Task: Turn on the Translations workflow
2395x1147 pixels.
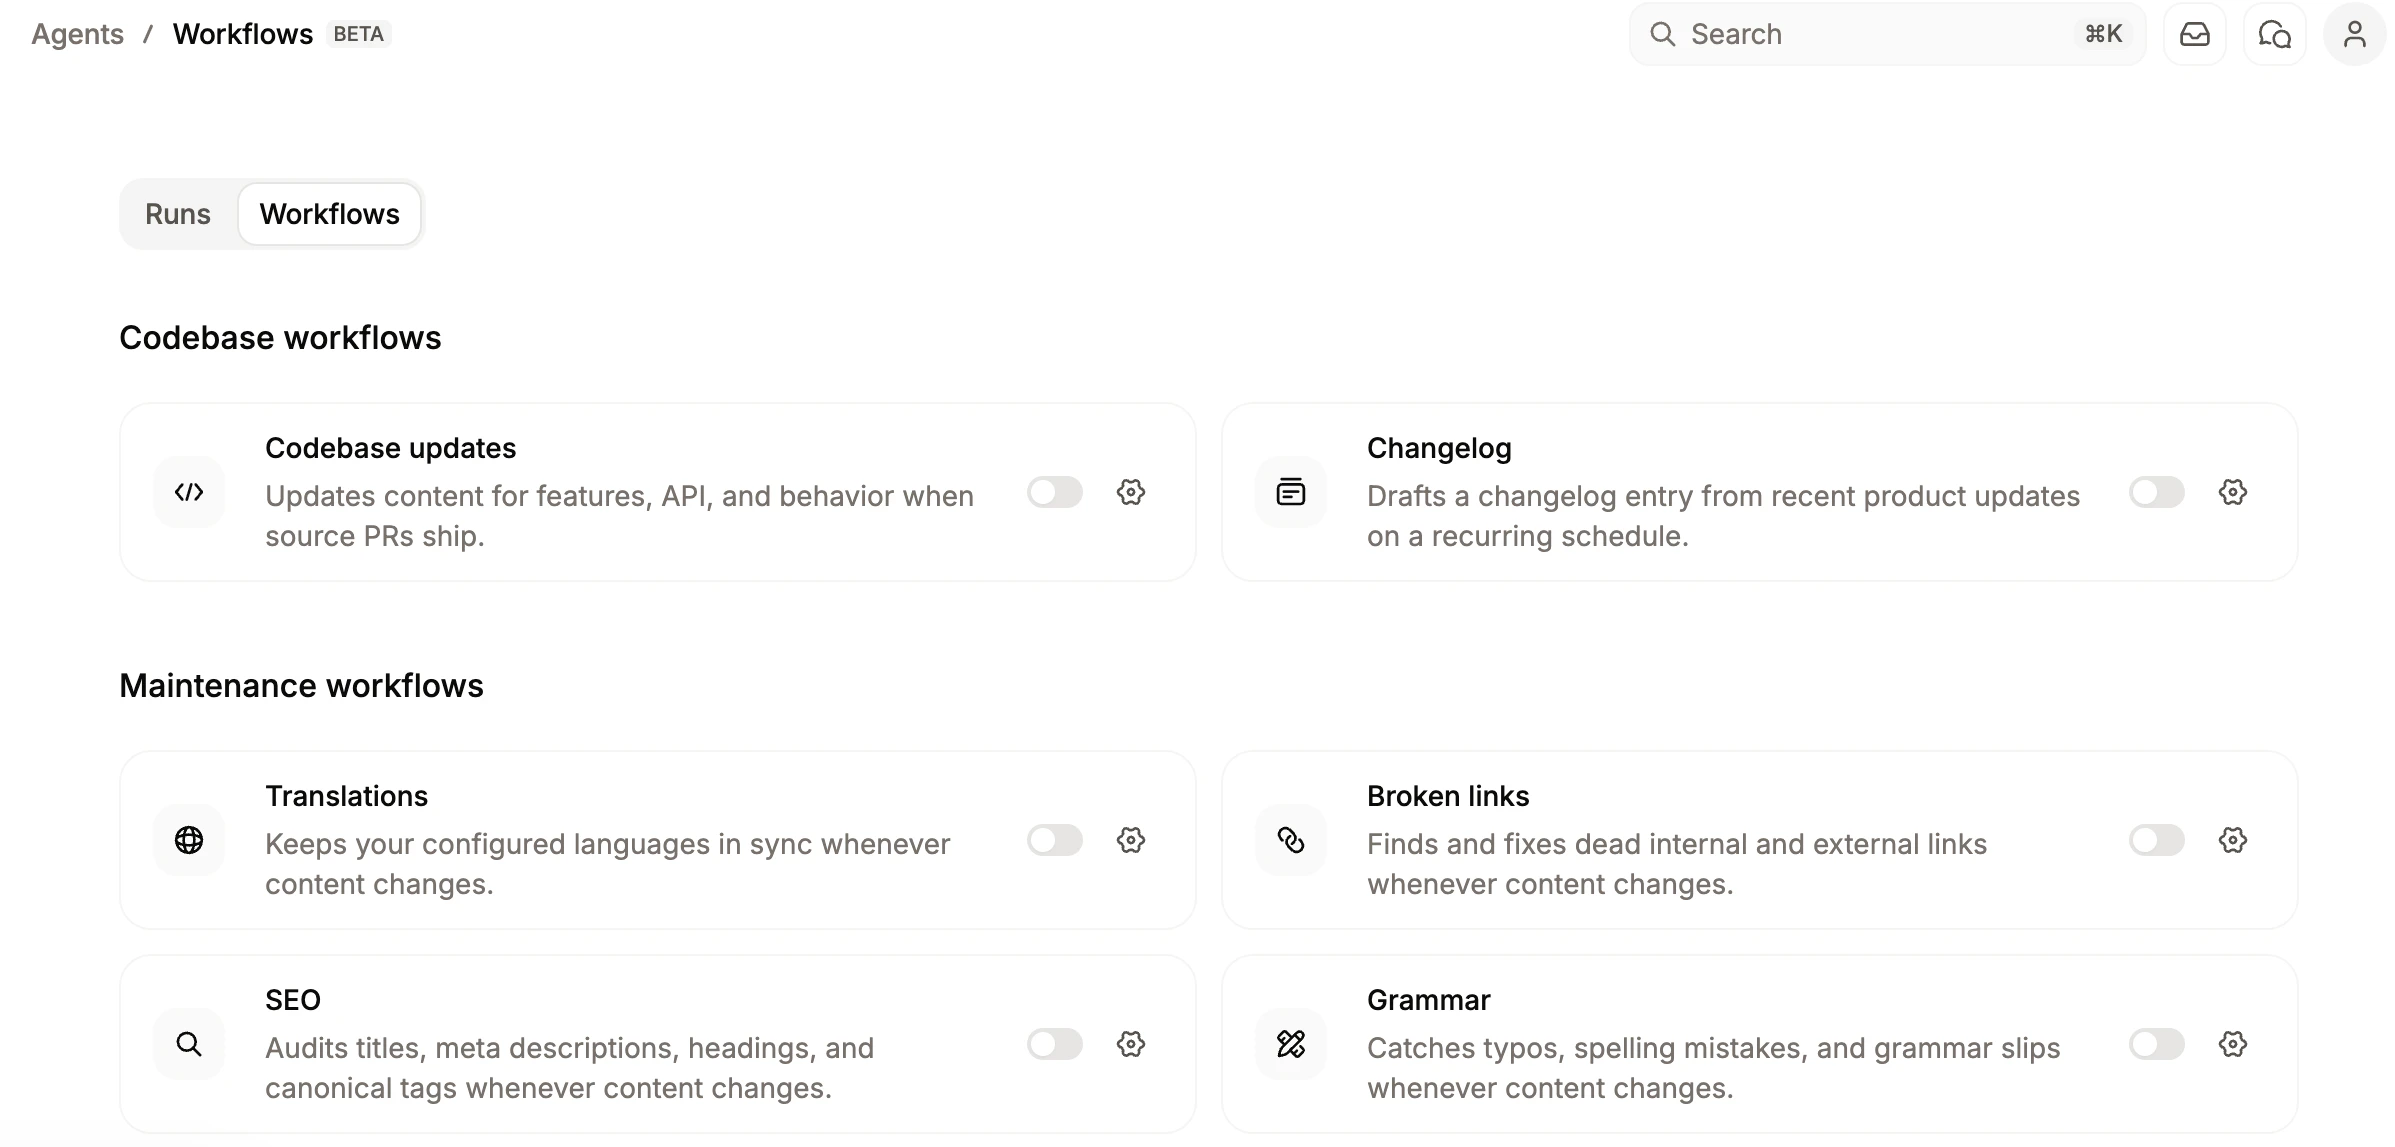Action: [x=1054, y=841]
